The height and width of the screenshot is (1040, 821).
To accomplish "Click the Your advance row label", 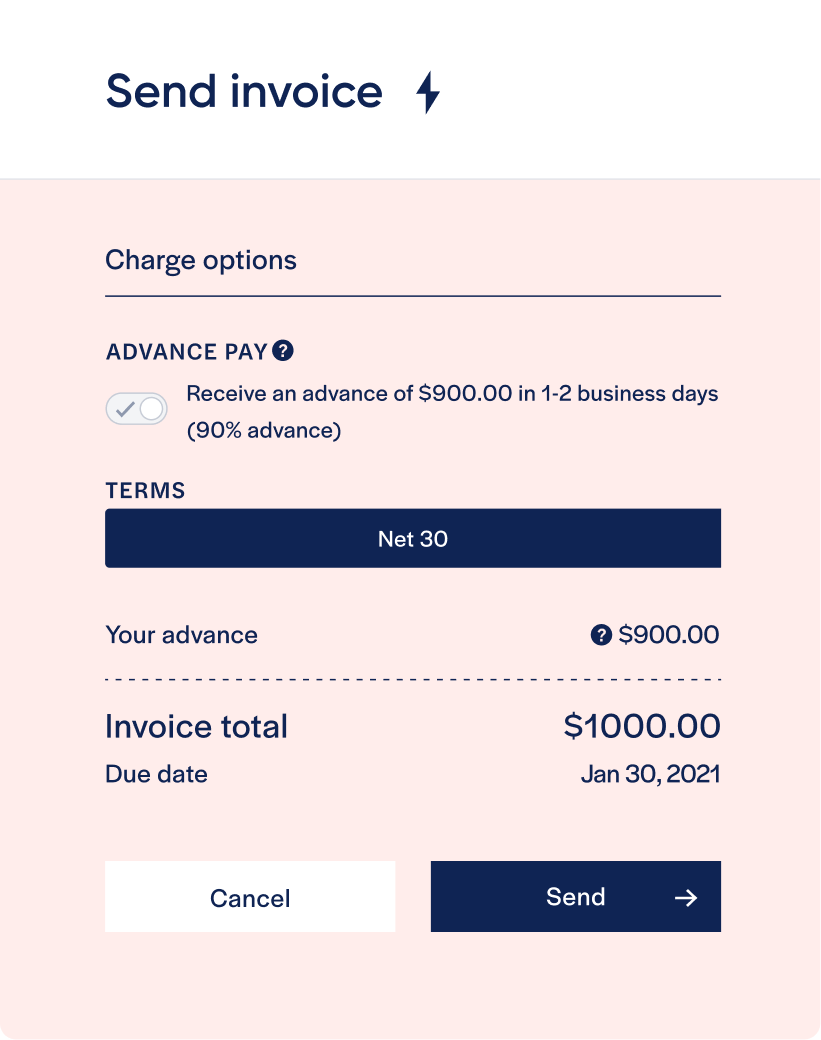I will point(182,635).
